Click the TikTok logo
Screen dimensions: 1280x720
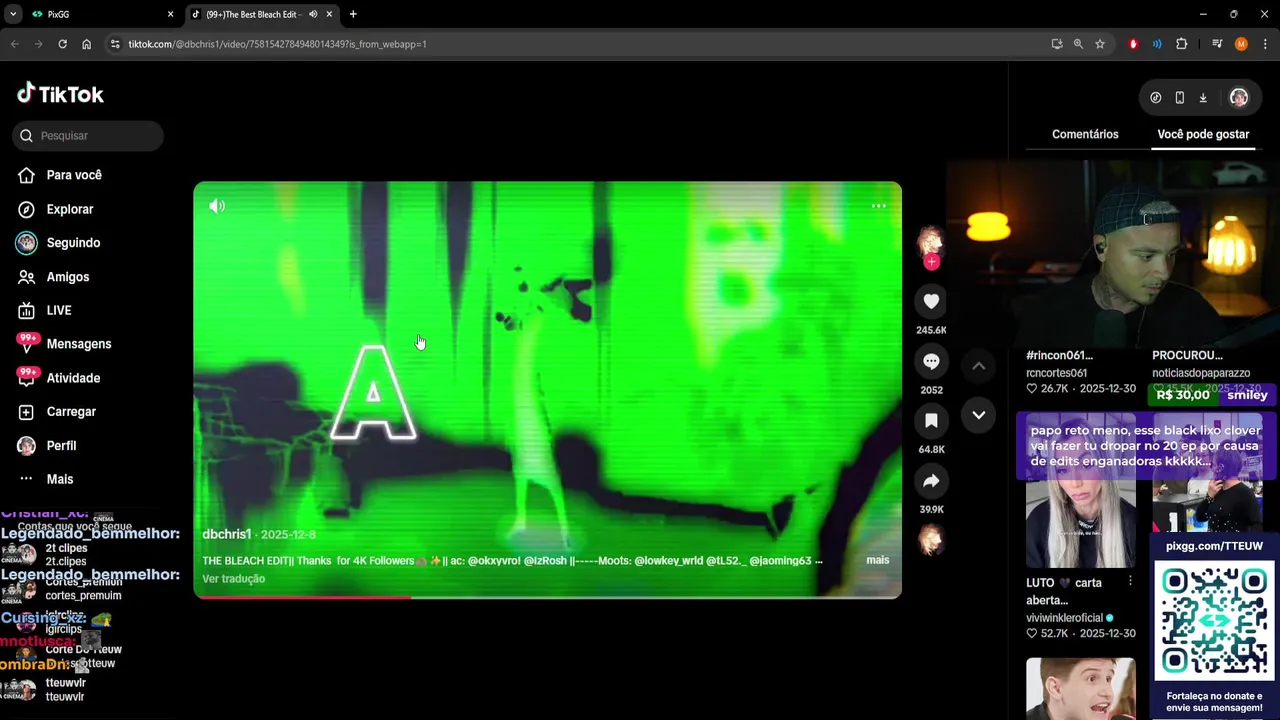[x=60, y=94]
